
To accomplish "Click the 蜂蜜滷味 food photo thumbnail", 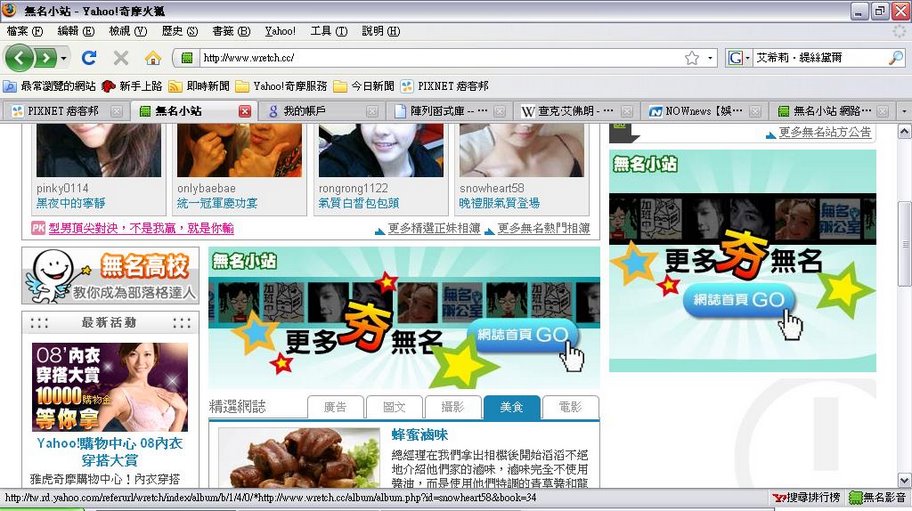I will coord(299,458).
